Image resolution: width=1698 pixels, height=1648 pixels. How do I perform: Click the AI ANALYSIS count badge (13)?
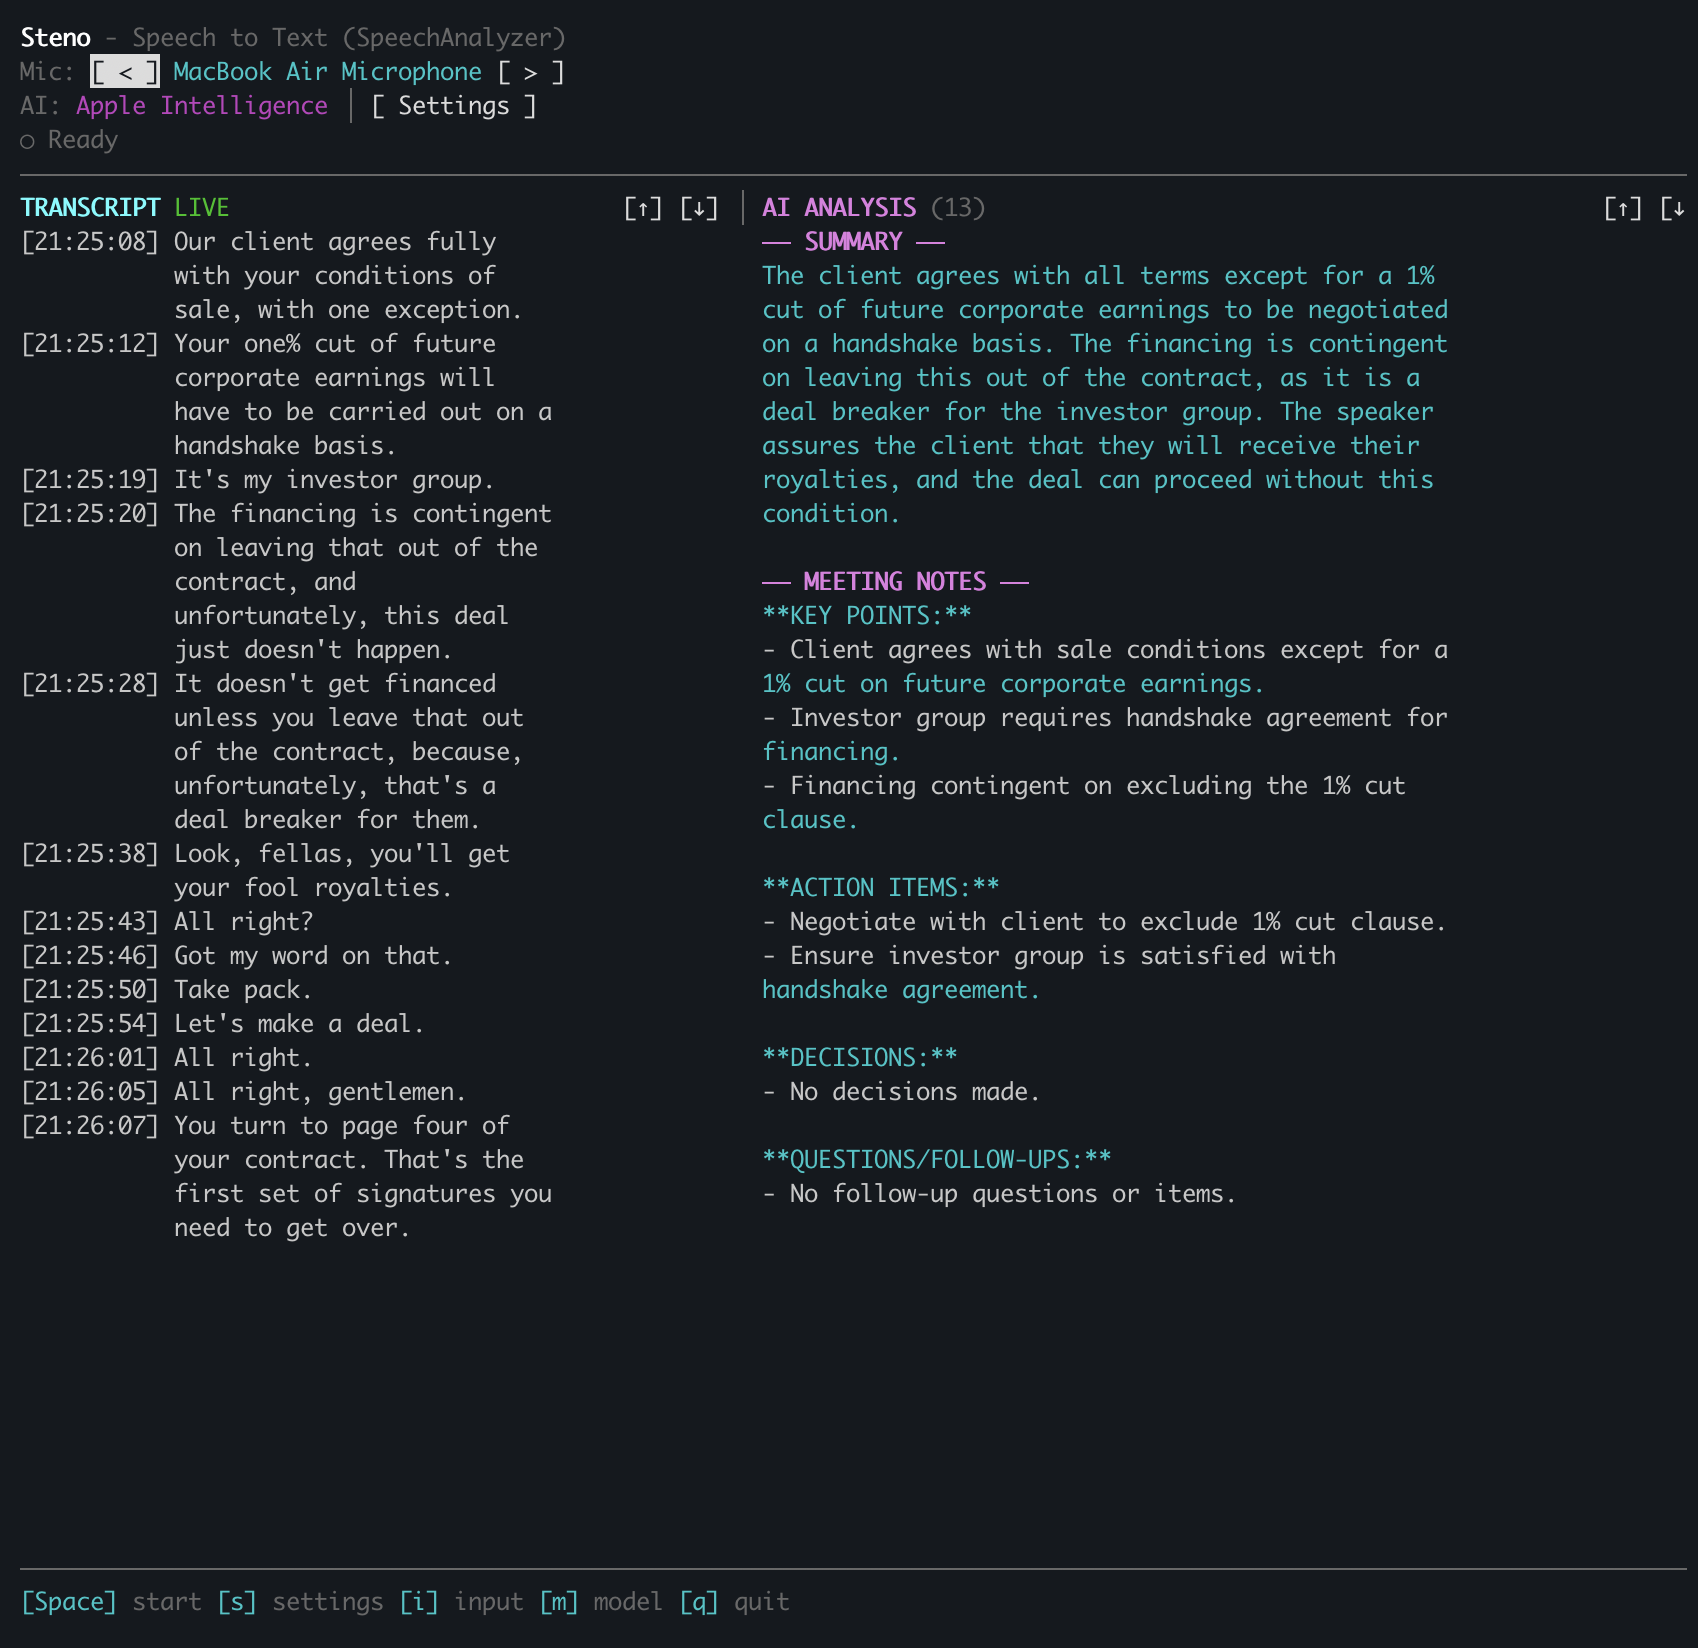tap(957, 208)
